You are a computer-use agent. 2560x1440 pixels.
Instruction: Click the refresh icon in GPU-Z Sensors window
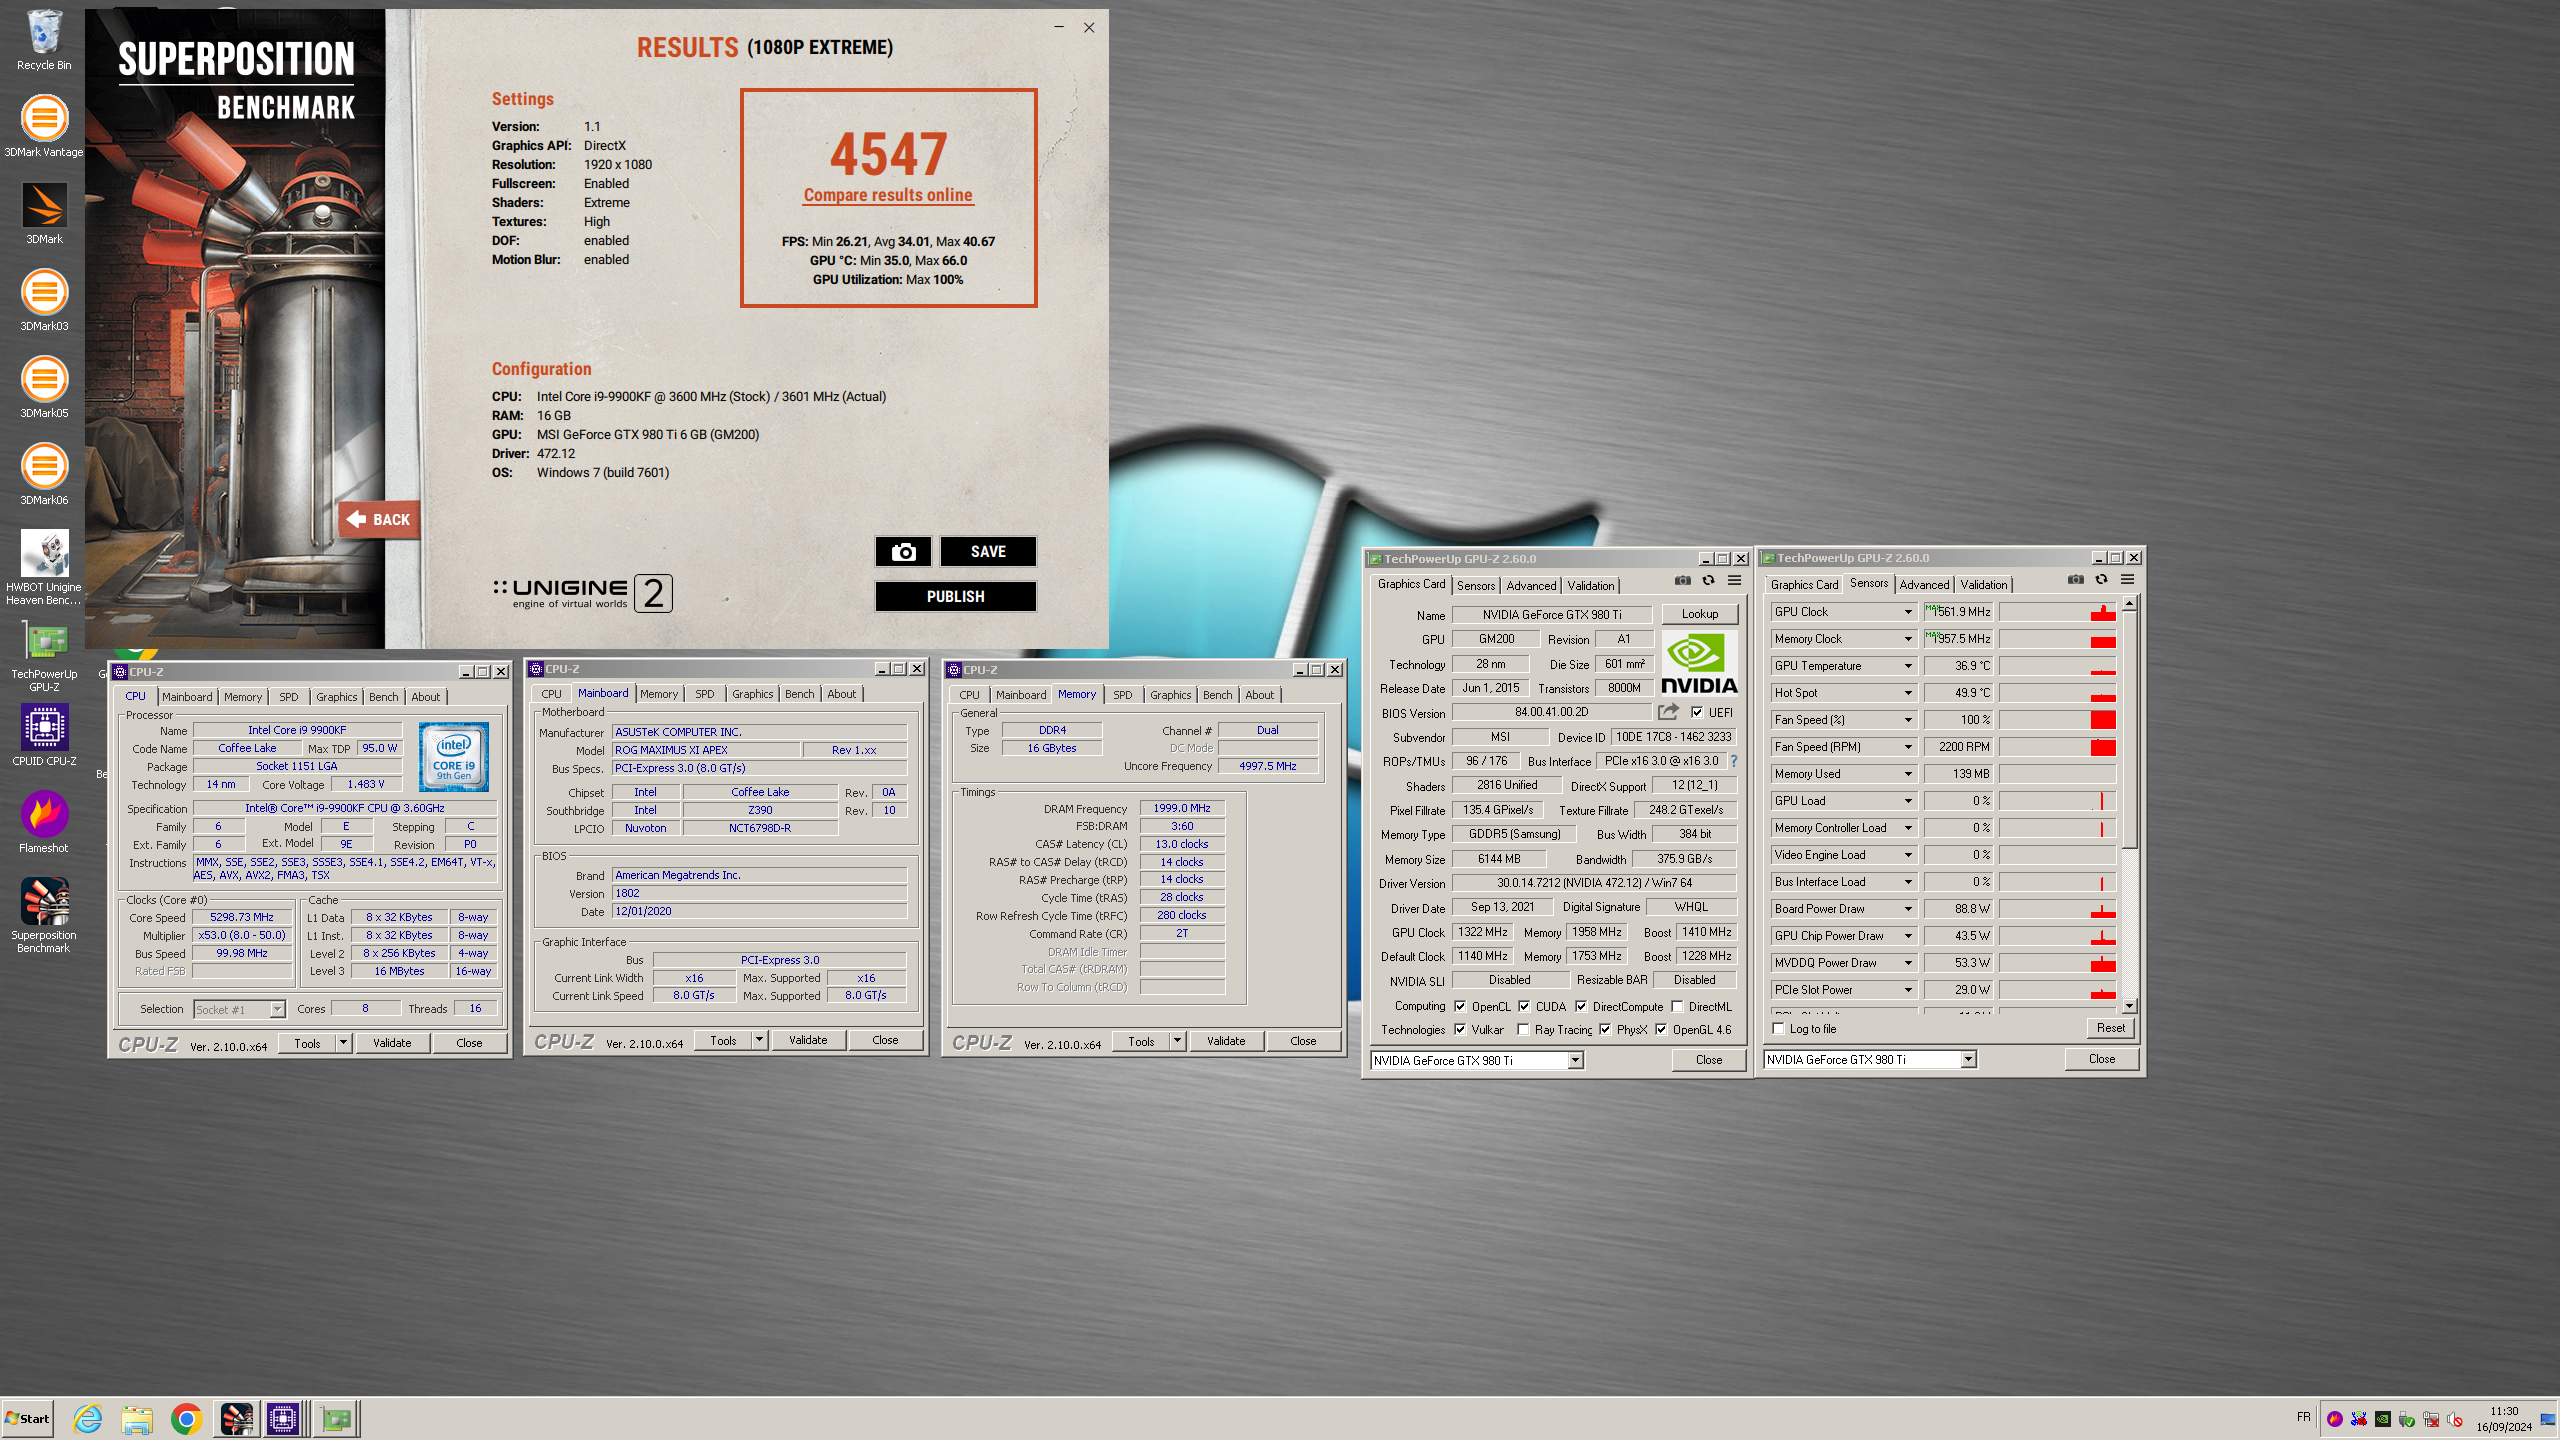2102,579
